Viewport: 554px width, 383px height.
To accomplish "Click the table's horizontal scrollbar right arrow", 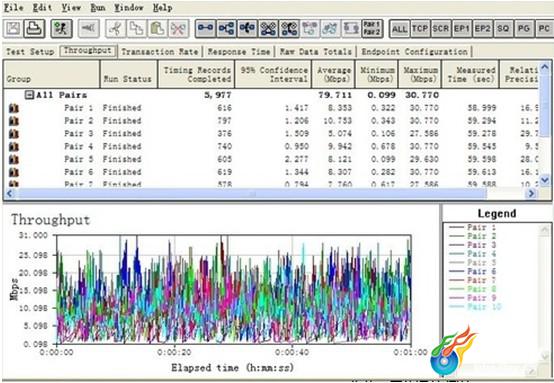I will 531,194.
